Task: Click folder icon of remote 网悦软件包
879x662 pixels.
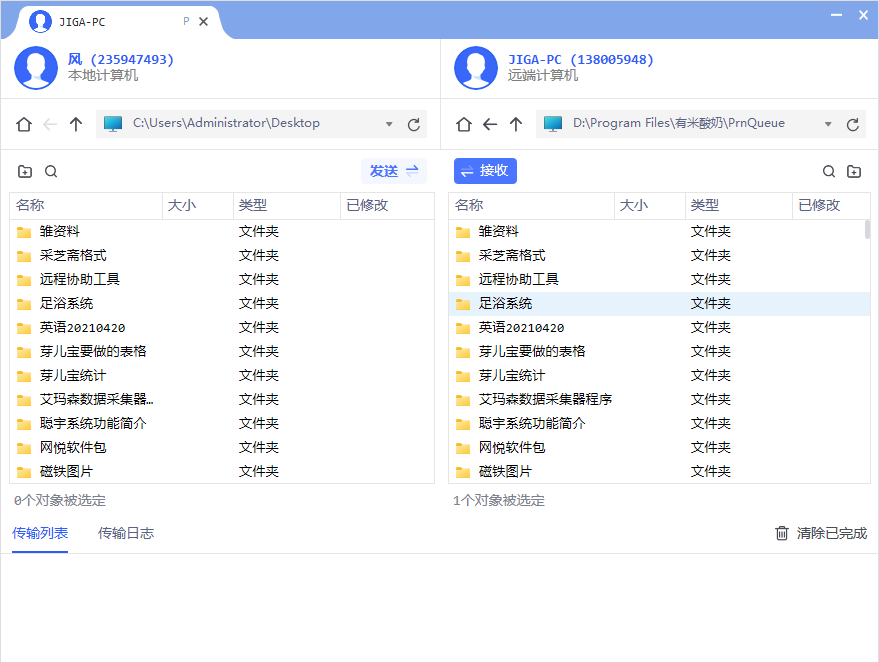Action: pyautogui.click(x=462, y=448)
